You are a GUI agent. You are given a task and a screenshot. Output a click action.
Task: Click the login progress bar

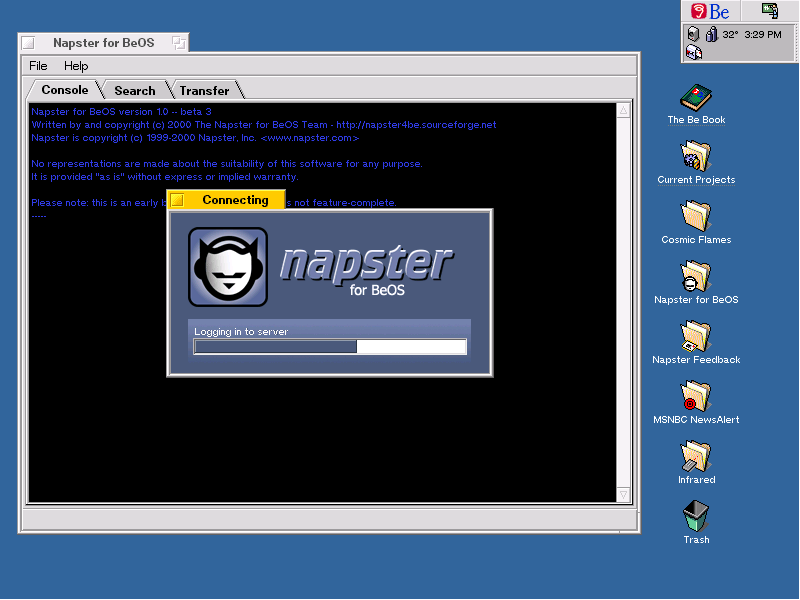pyautogui.click(x=330, y=347)
